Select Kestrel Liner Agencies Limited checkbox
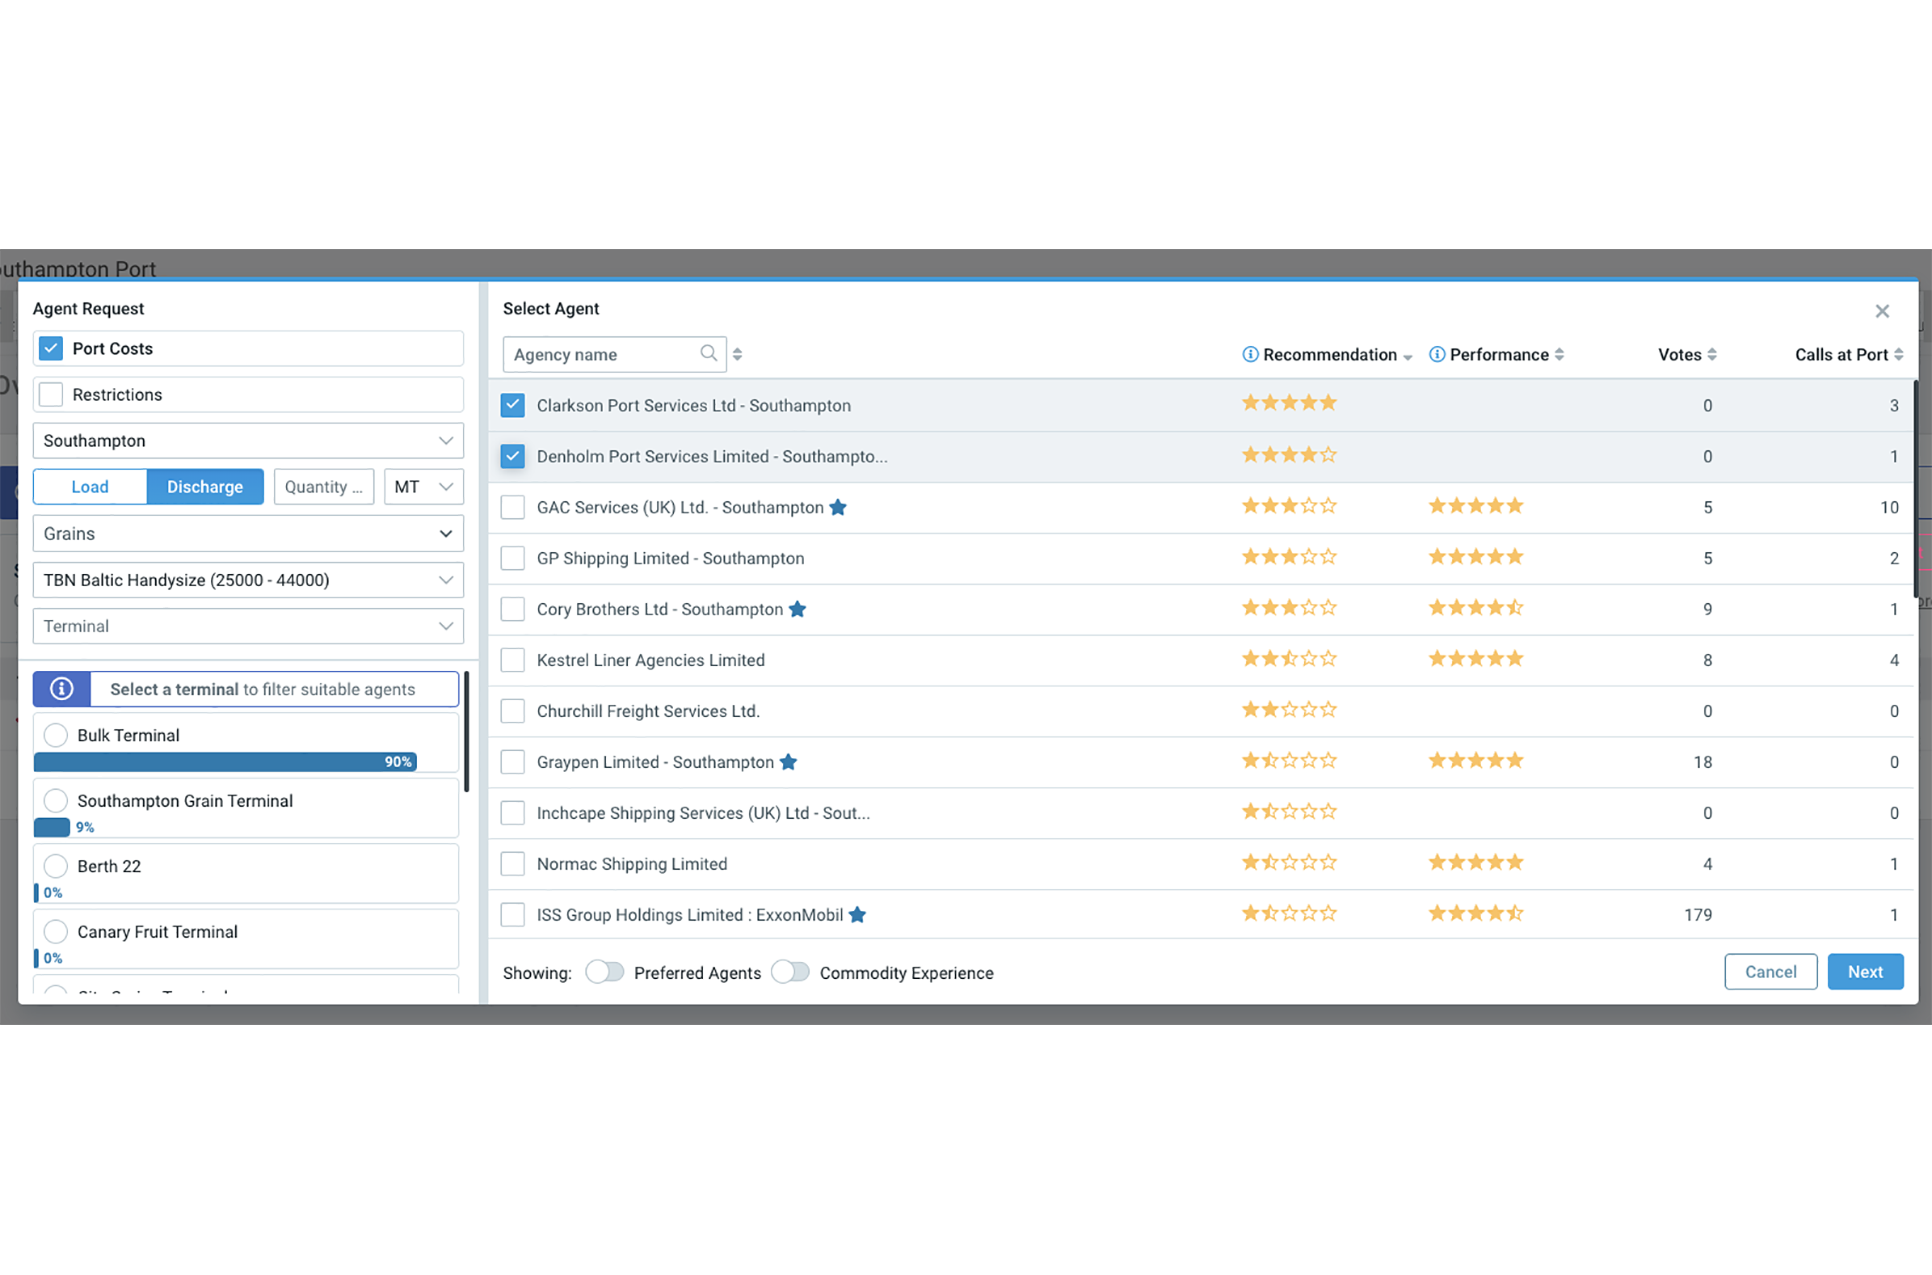 (x=512, y=660)
